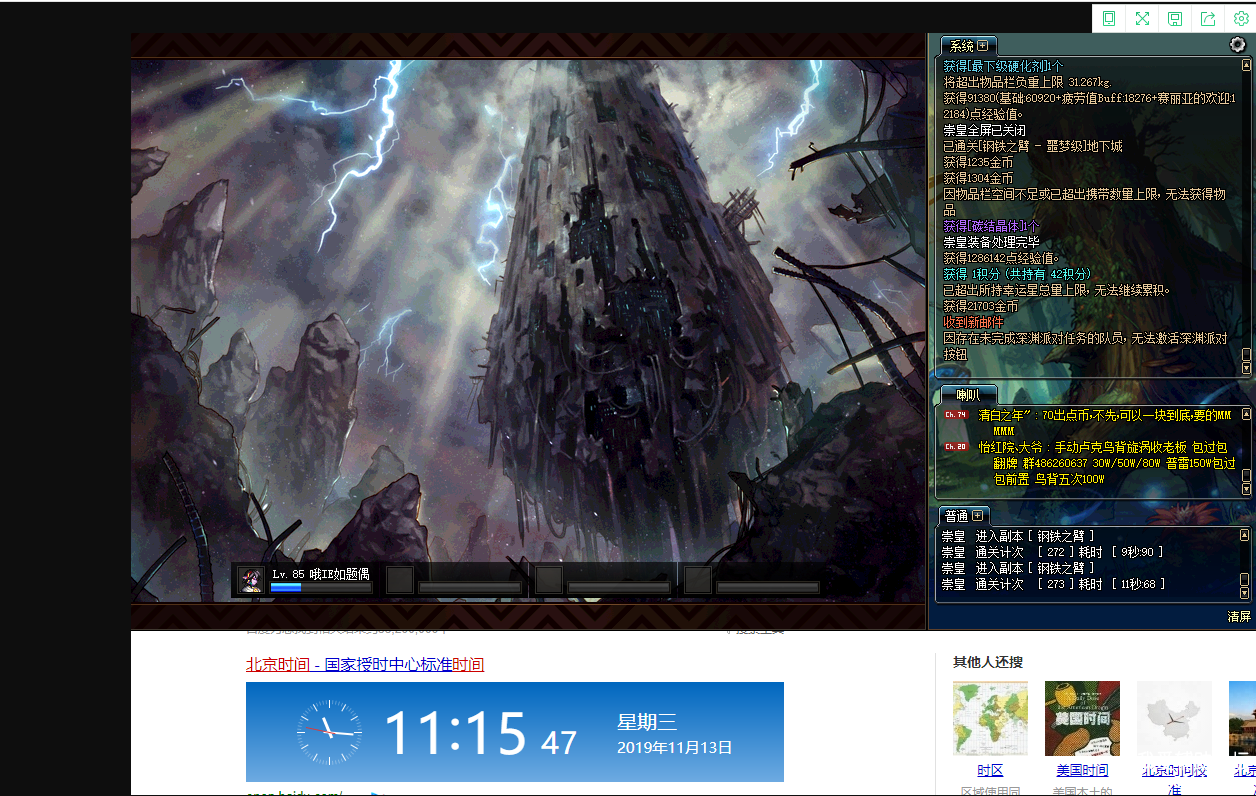Select the 普通 chat tab
1256x796 pixels.
(957, 516)
